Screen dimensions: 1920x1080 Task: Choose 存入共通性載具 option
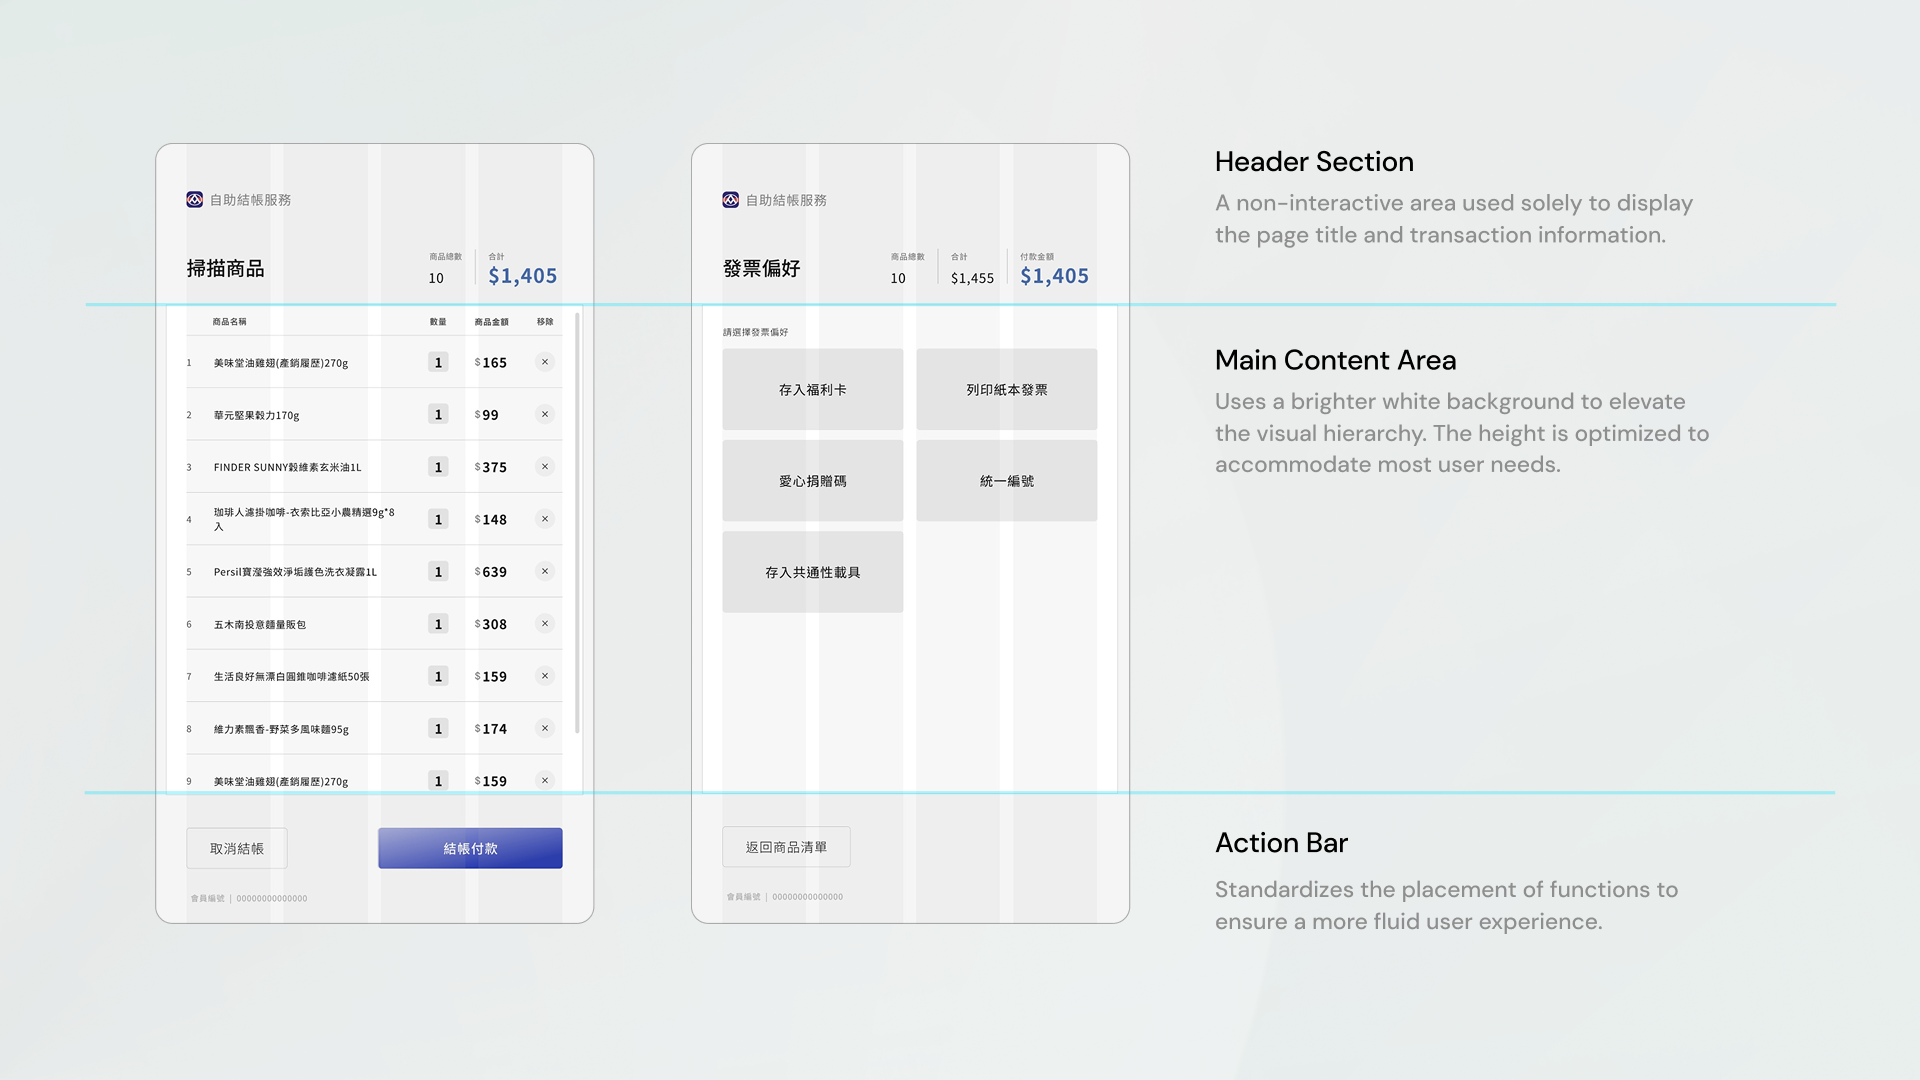813,572
